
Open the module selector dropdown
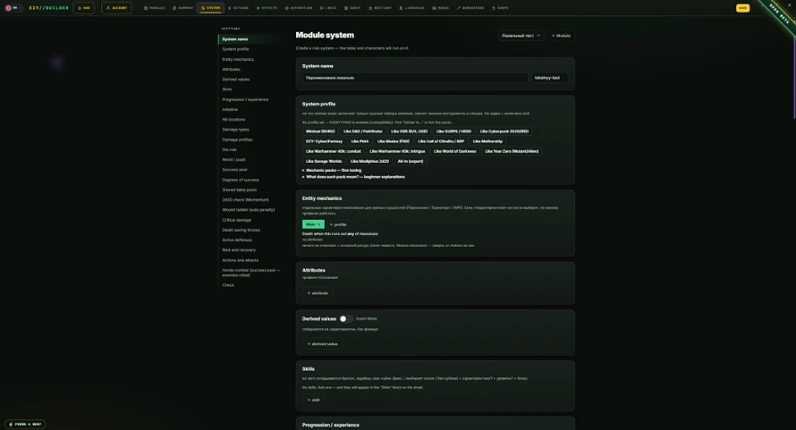(x=521, y=36)
